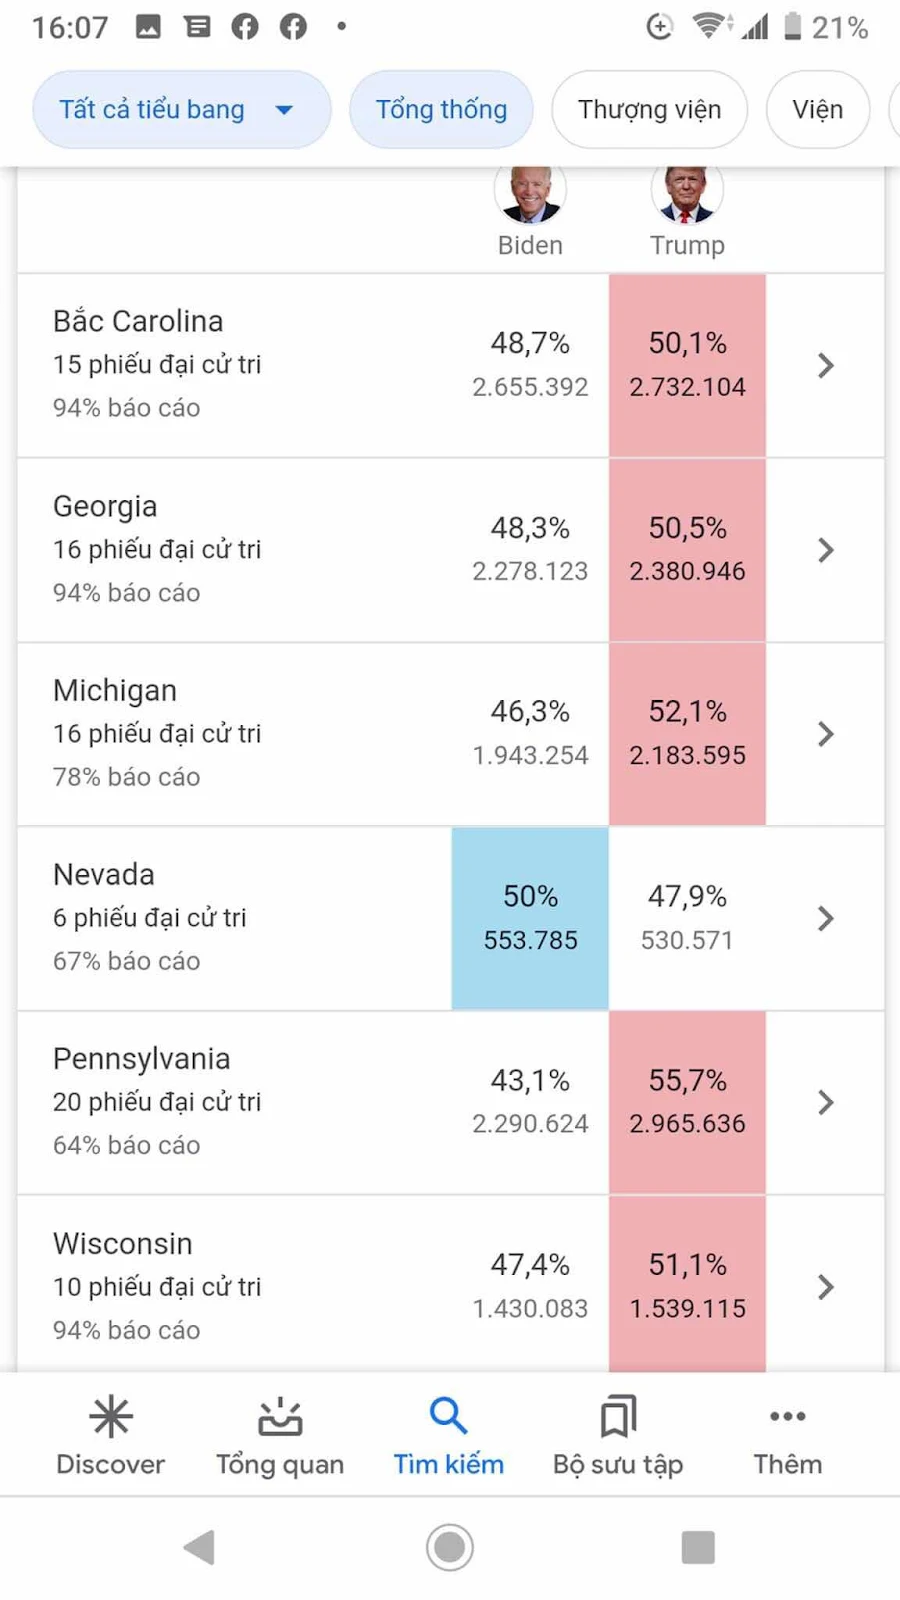Select the Tổng thống filter chip

[x=441, y=110]
